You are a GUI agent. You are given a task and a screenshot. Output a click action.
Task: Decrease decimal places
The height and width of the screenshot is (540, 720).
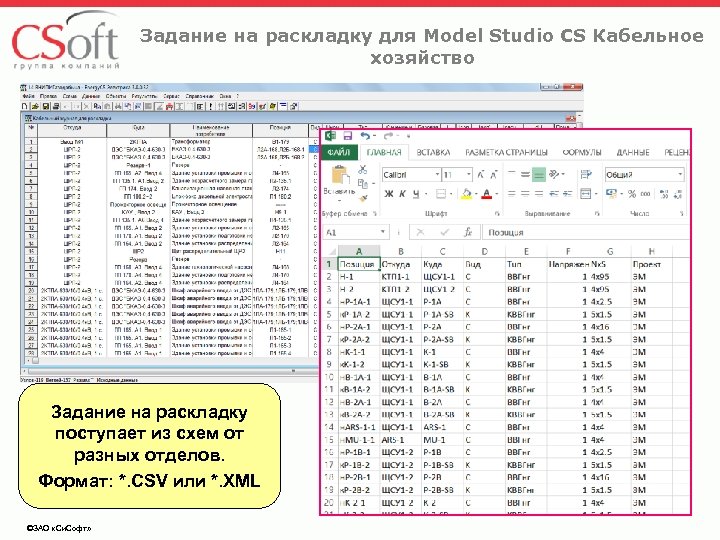click(678, 194)
